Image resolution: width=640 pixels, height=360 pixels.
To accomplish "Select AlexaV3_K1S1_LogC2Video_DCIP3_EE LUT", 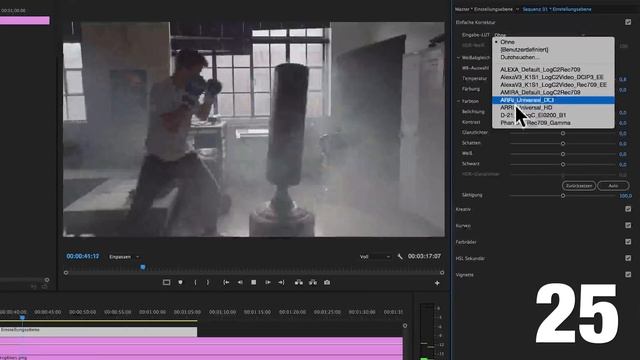I will [x=553, y=77].
